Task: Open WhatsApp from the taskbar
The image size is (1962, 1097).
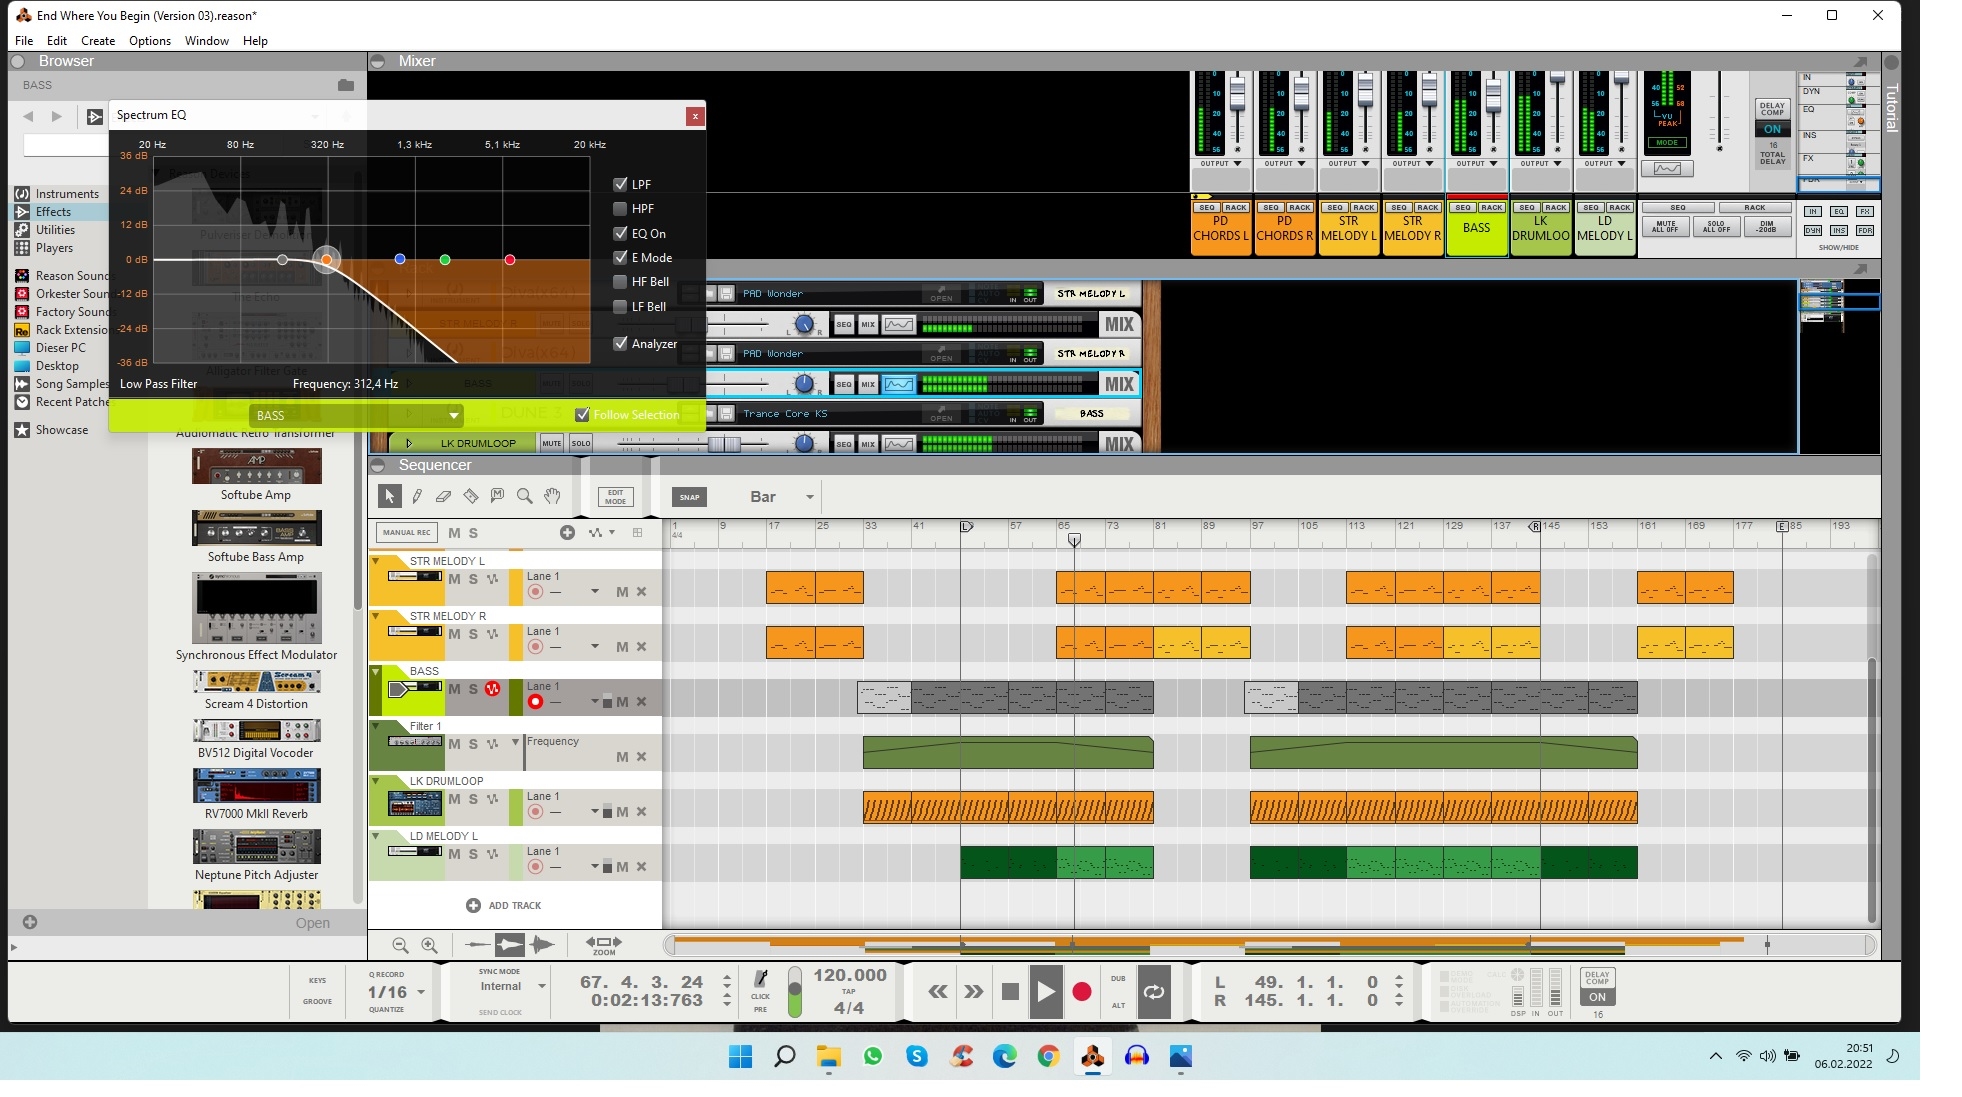Action: (x=873, y=1056)
